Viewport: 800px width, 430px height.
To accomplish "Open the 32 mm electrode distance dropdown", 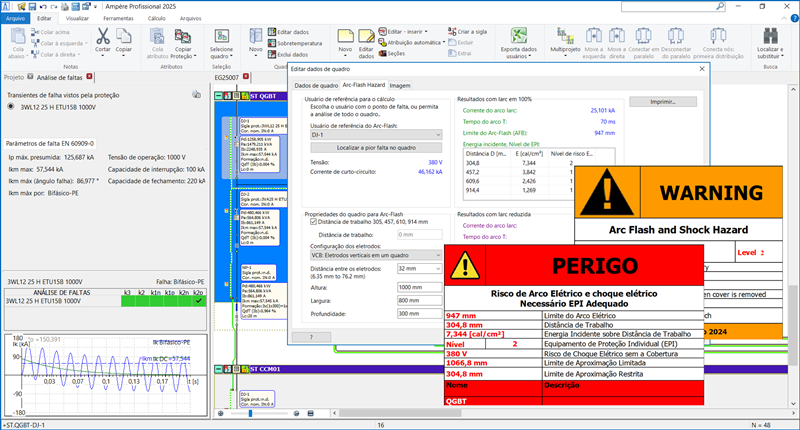I will pyautogui.click(x=438, y=268).
